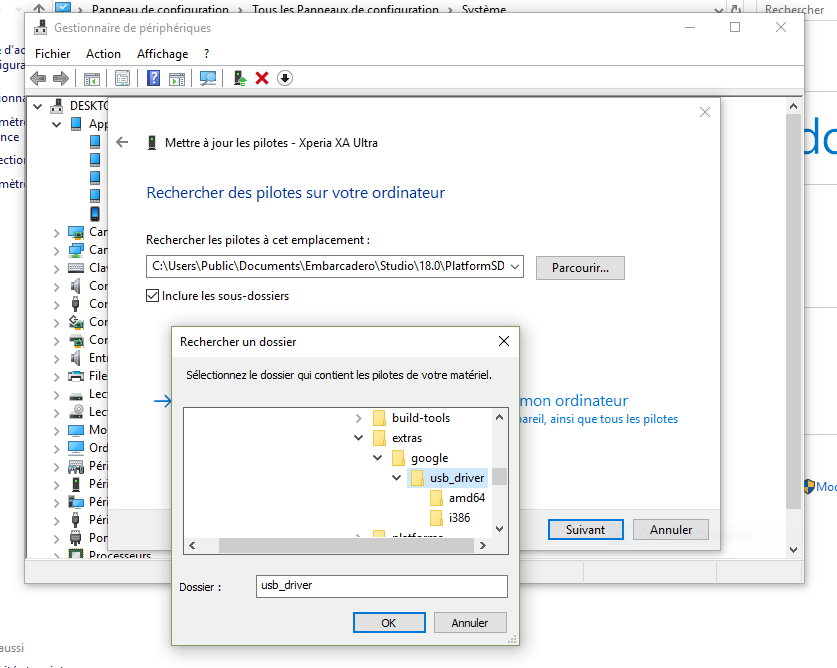Select the amd64 folder

(x=457, y=498)
